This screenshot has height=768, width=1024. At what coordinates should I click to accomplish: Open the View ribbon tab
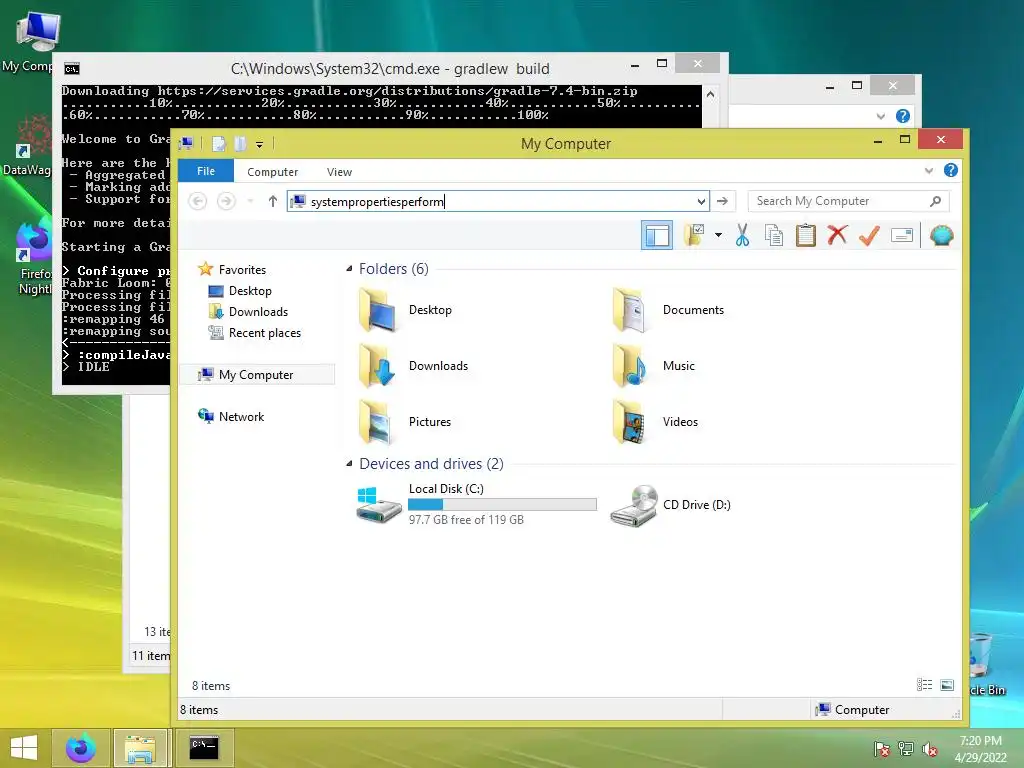point(339,172)
